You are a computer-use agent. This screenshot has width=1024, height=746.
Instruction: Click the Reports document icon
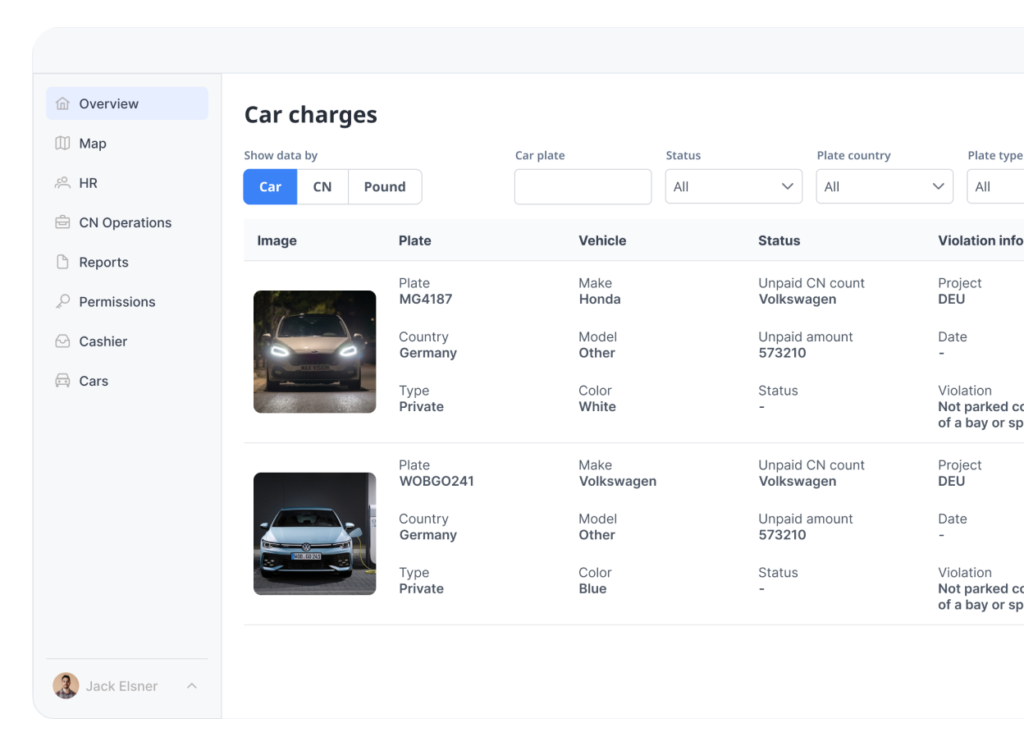tap(63, 262)
